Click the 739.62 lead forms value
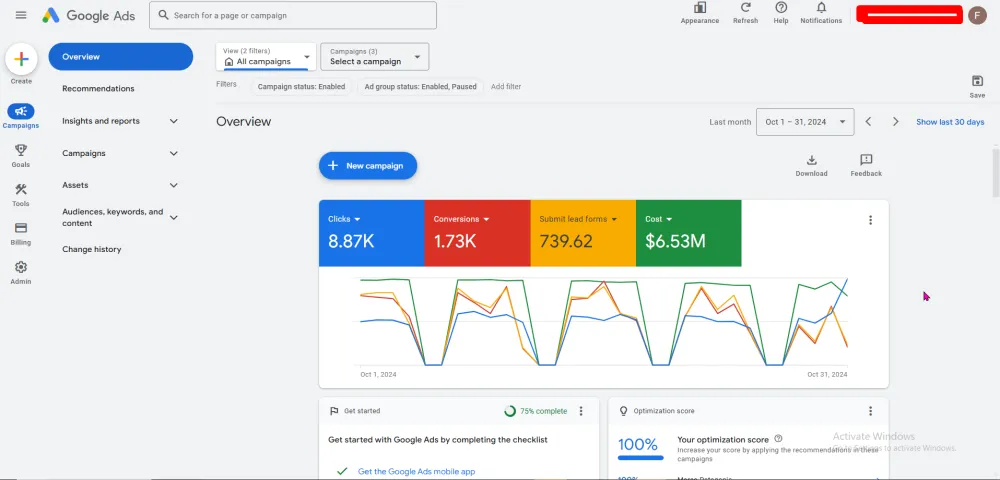The width and height of the screenshot is (1000, 480). pyautogui.click(x=566, y=242)
